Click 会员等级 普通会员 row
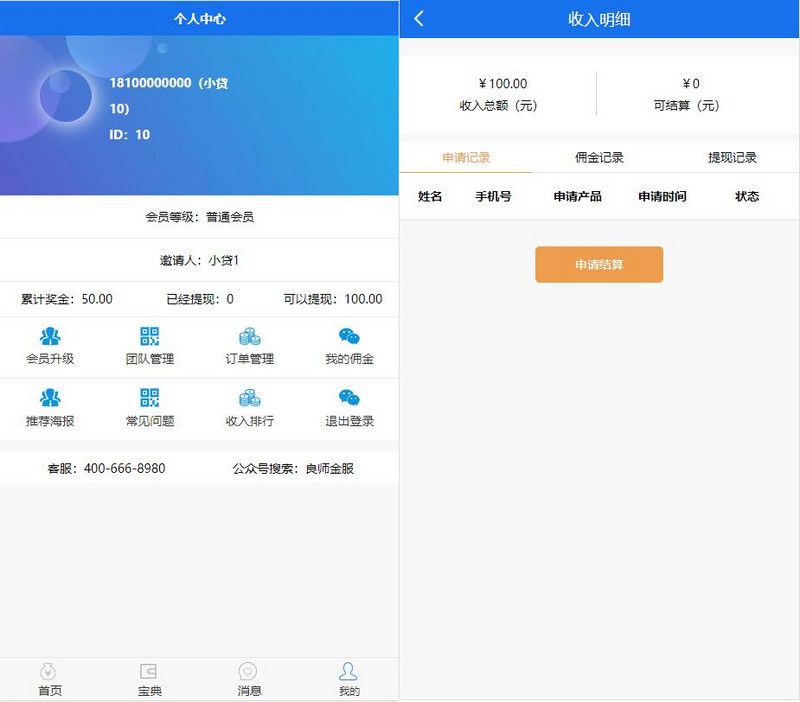 click(x=199, y=217)
